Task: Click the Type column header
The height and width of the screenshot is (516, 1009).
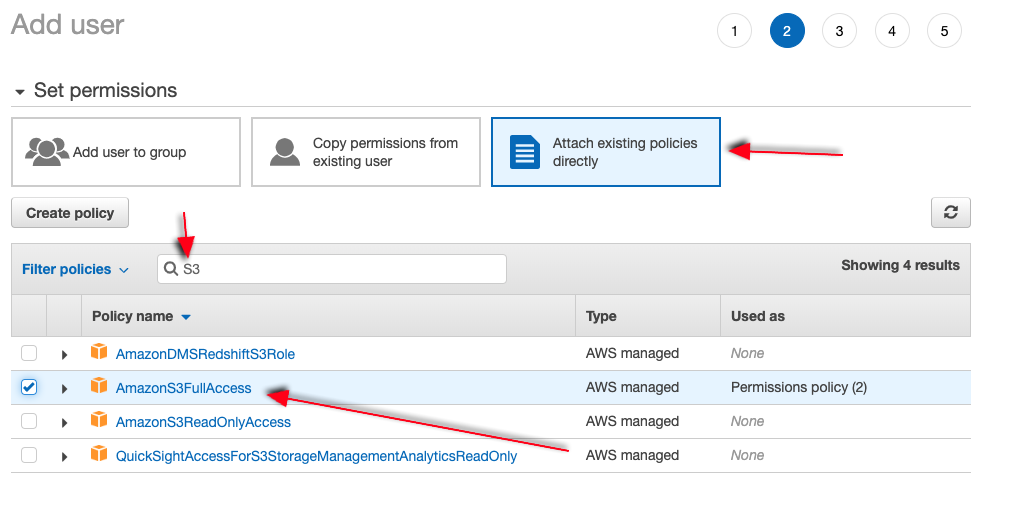Action: point(601,317)
